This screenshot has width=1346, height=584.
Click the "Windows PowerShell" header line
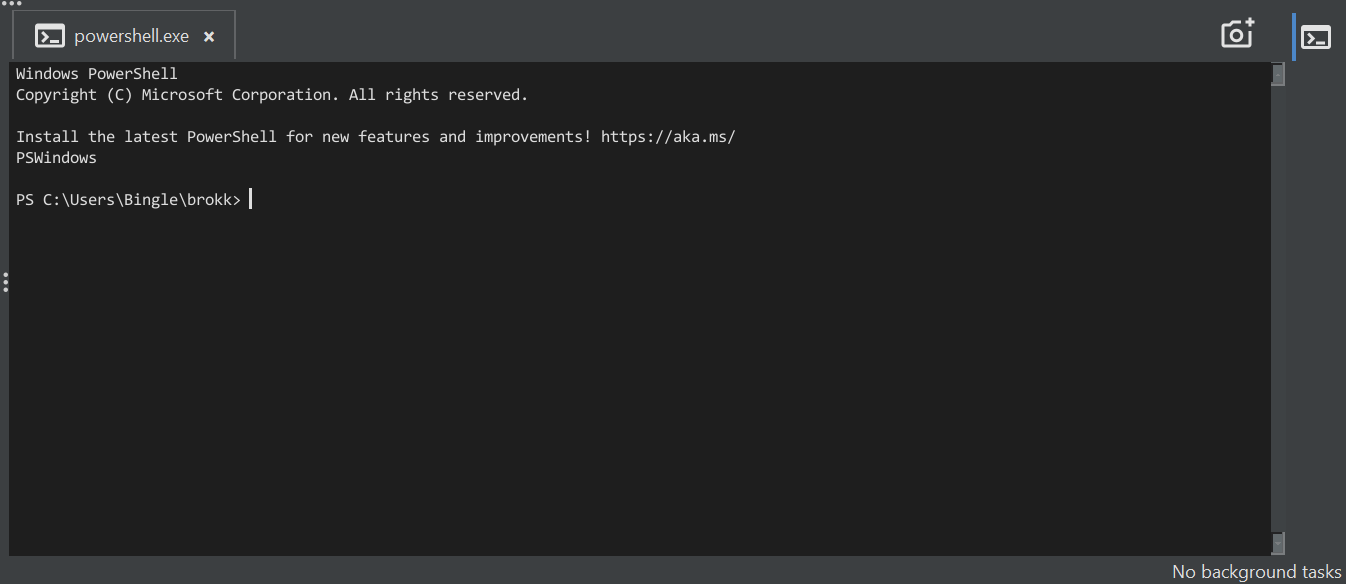pyautogui.click(x=97, y=74)
